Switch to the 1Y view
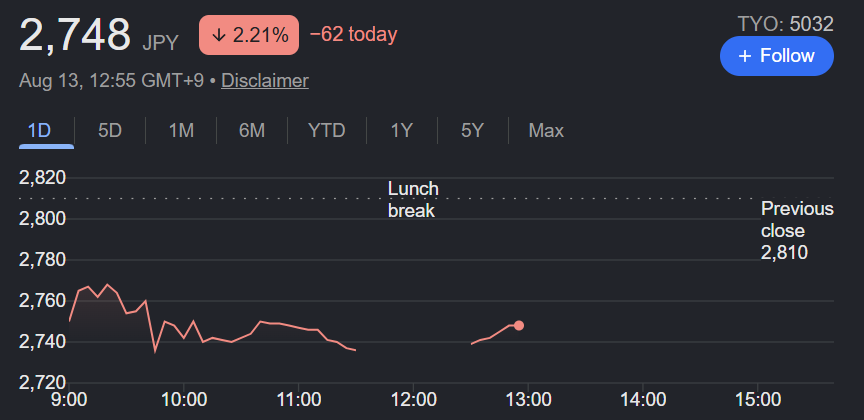Screen dimensions: 864x420 [402, 131]
